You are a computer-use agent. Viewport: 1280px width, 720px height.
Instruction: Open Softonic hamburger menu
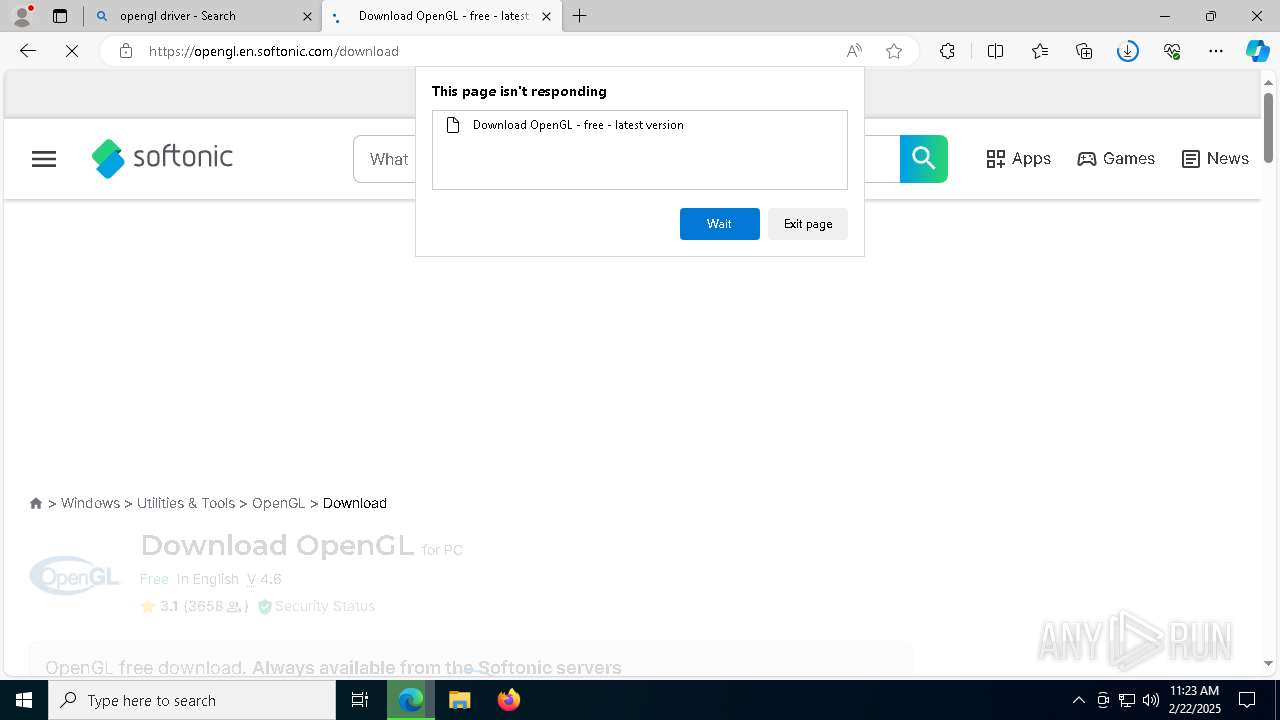(x=44, y=159)
